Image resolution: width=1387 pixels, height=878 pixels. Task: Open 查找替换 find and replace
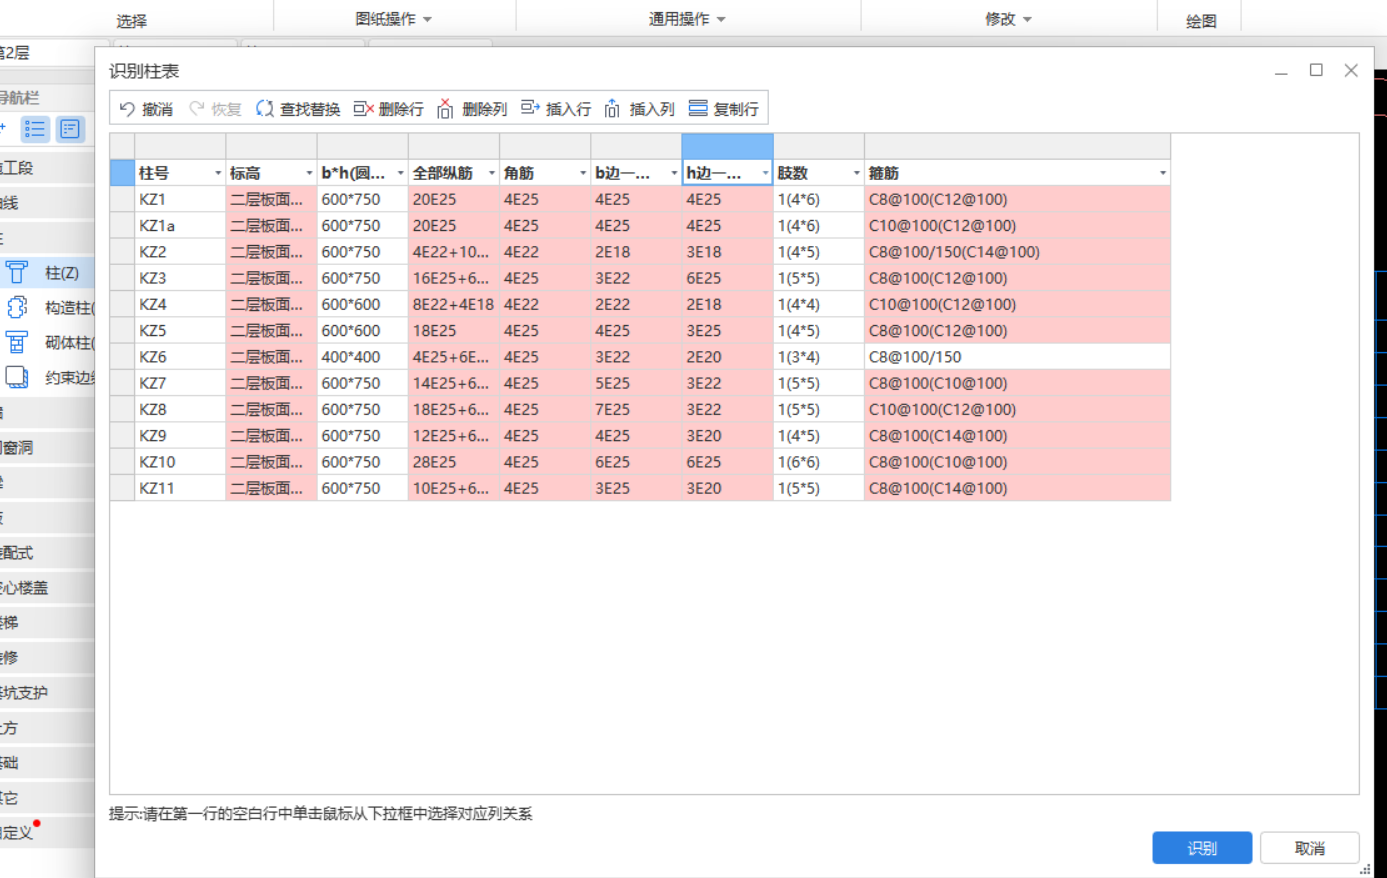coord(298,109)
